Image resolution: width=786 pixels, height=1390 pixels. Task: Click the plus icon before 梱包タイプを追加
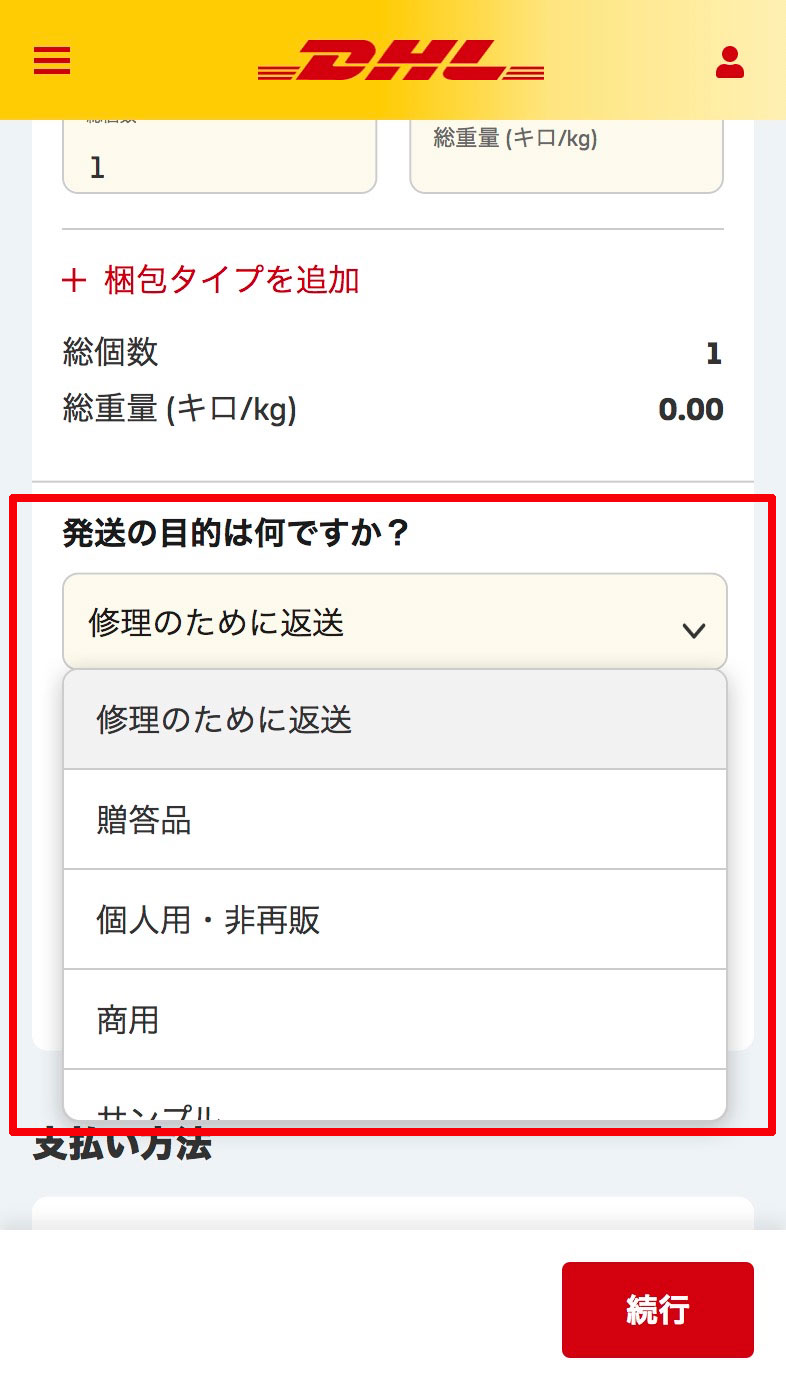coord(74,281)
